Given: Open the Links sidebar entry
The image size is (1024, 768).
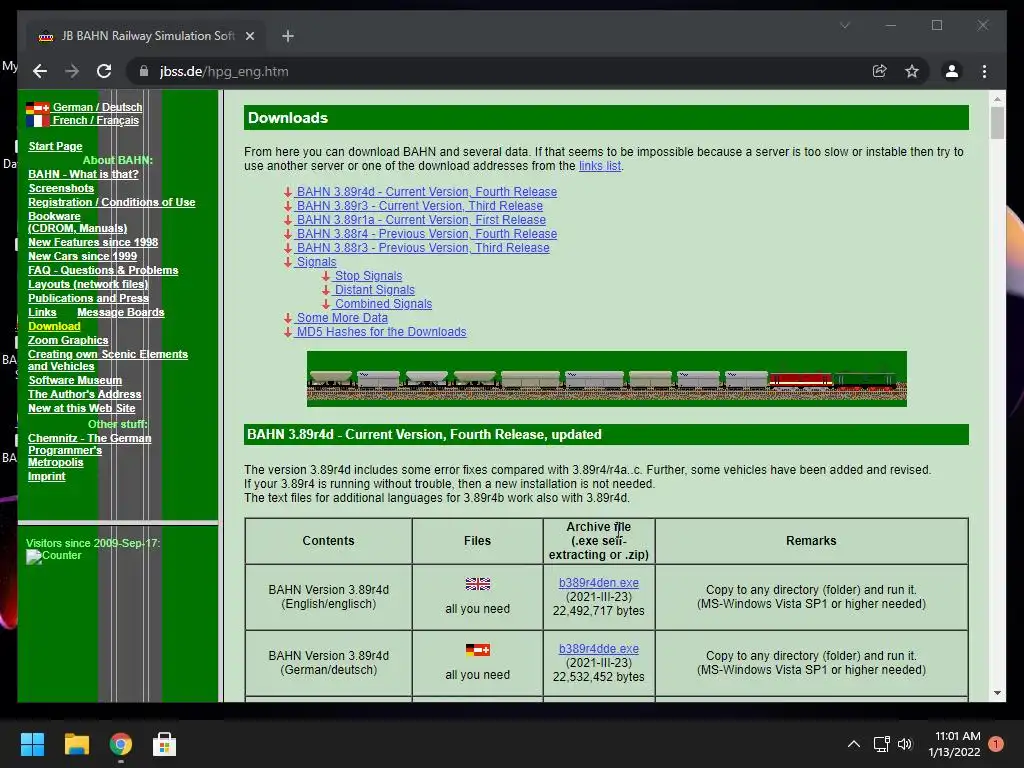Looking at the screenshot, I should 42,312.
